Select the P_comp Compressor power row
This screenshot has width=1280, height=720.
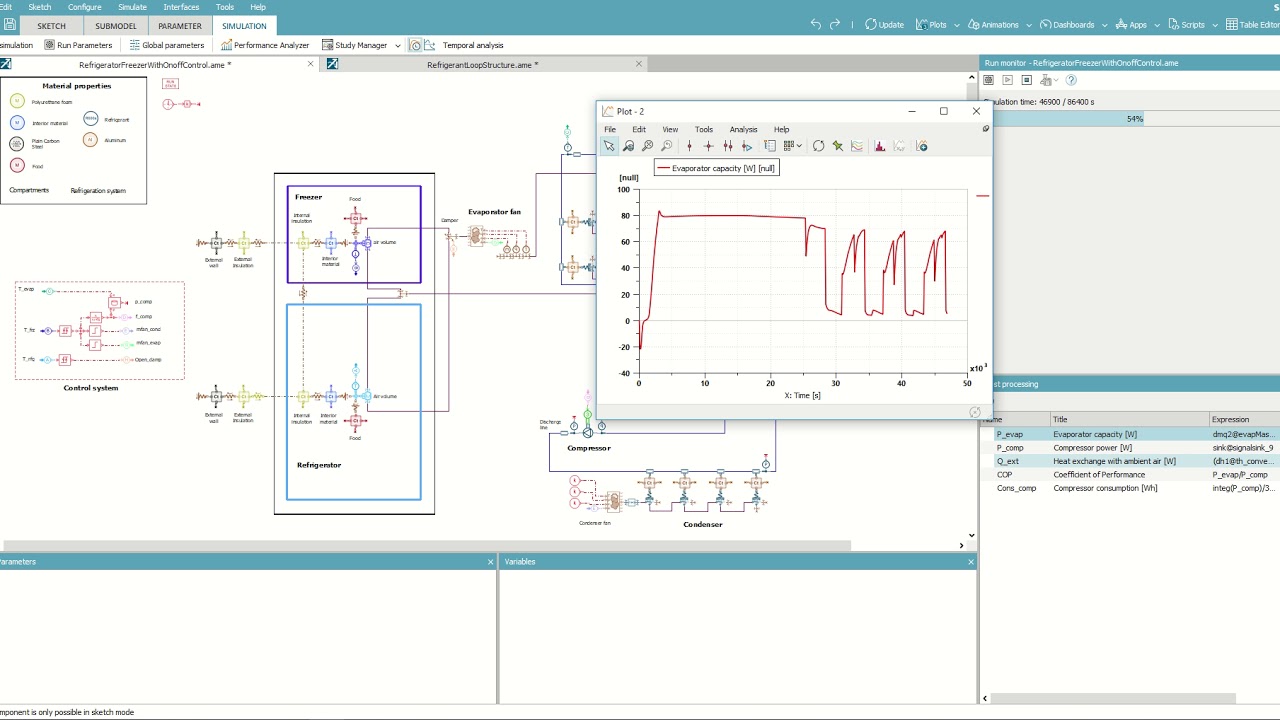pos(1130,448)
